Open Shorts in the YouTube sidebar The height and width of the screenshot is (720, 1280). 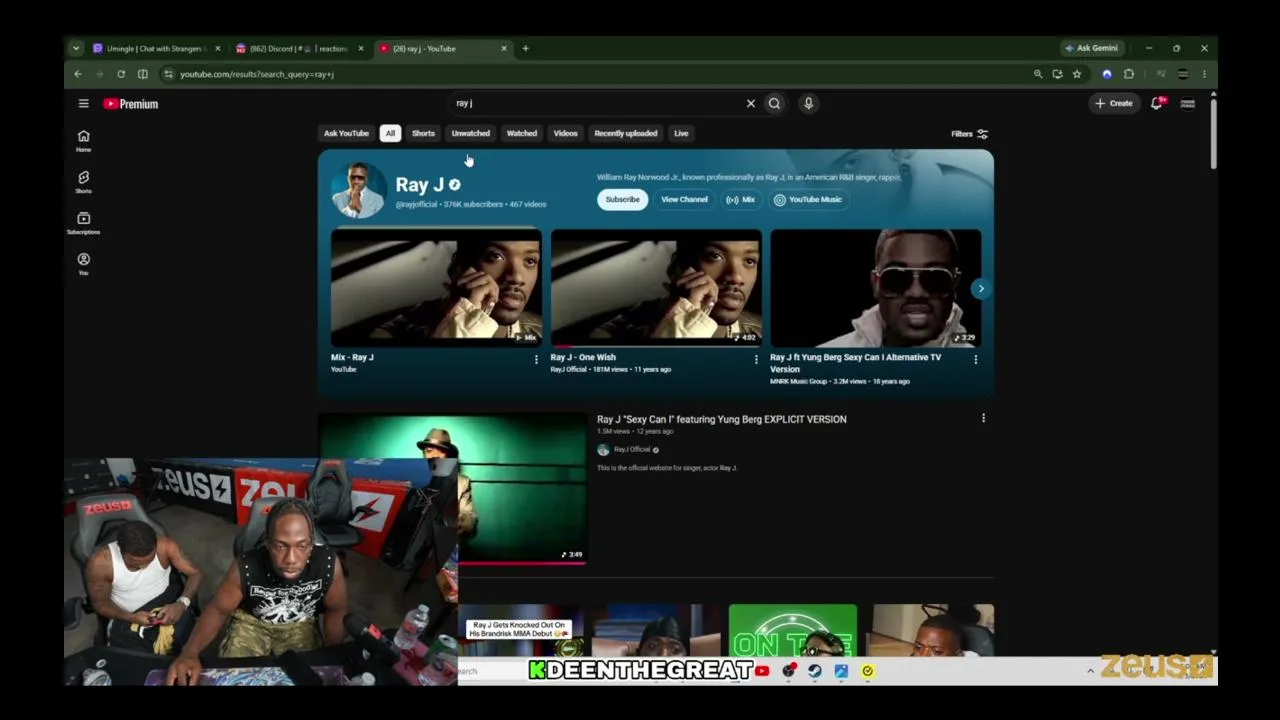pyautogui.click(x=84, y=181)
